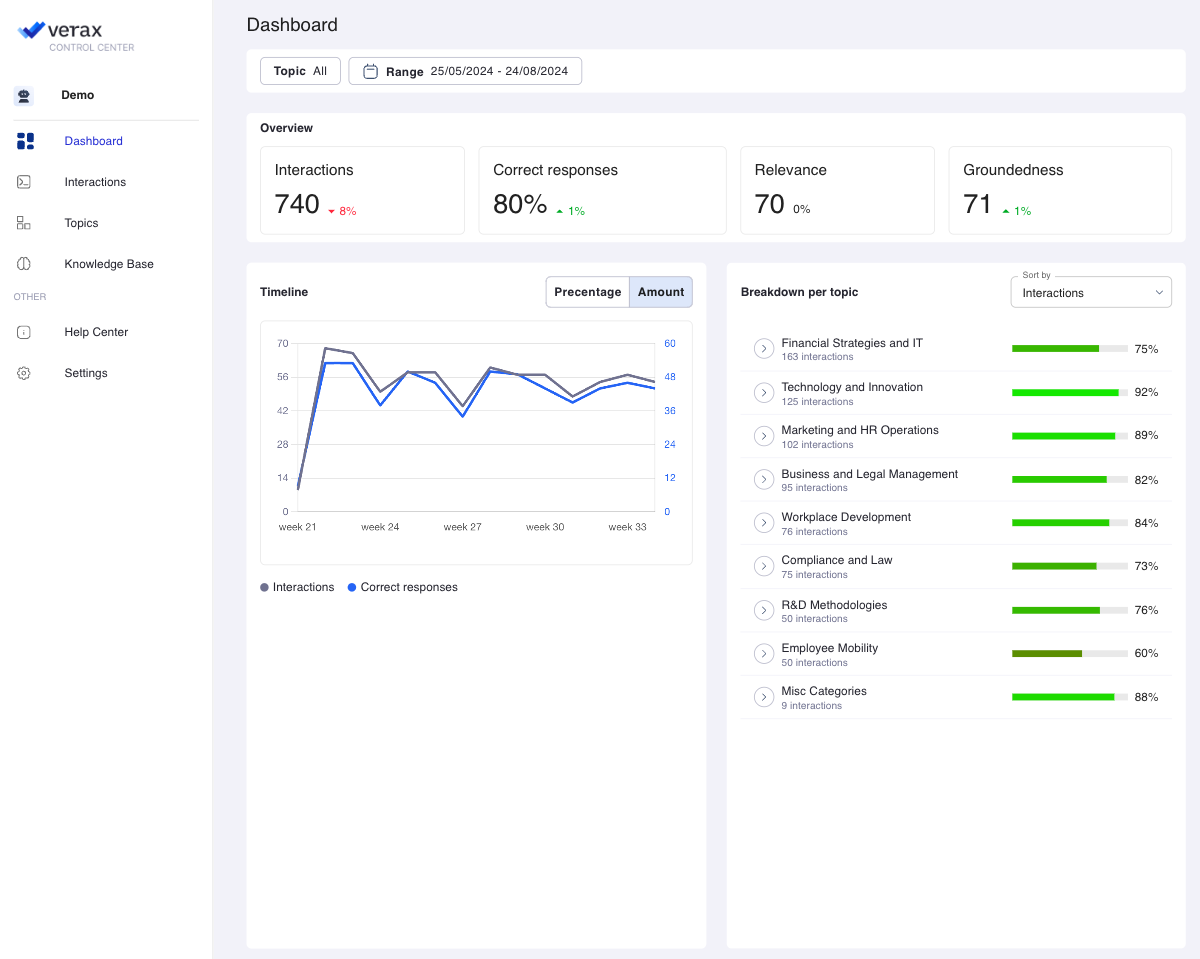Click the Technology and Innovation progress bar
The height and width of the screenshot is (959, 1200).
point(1069,393)
